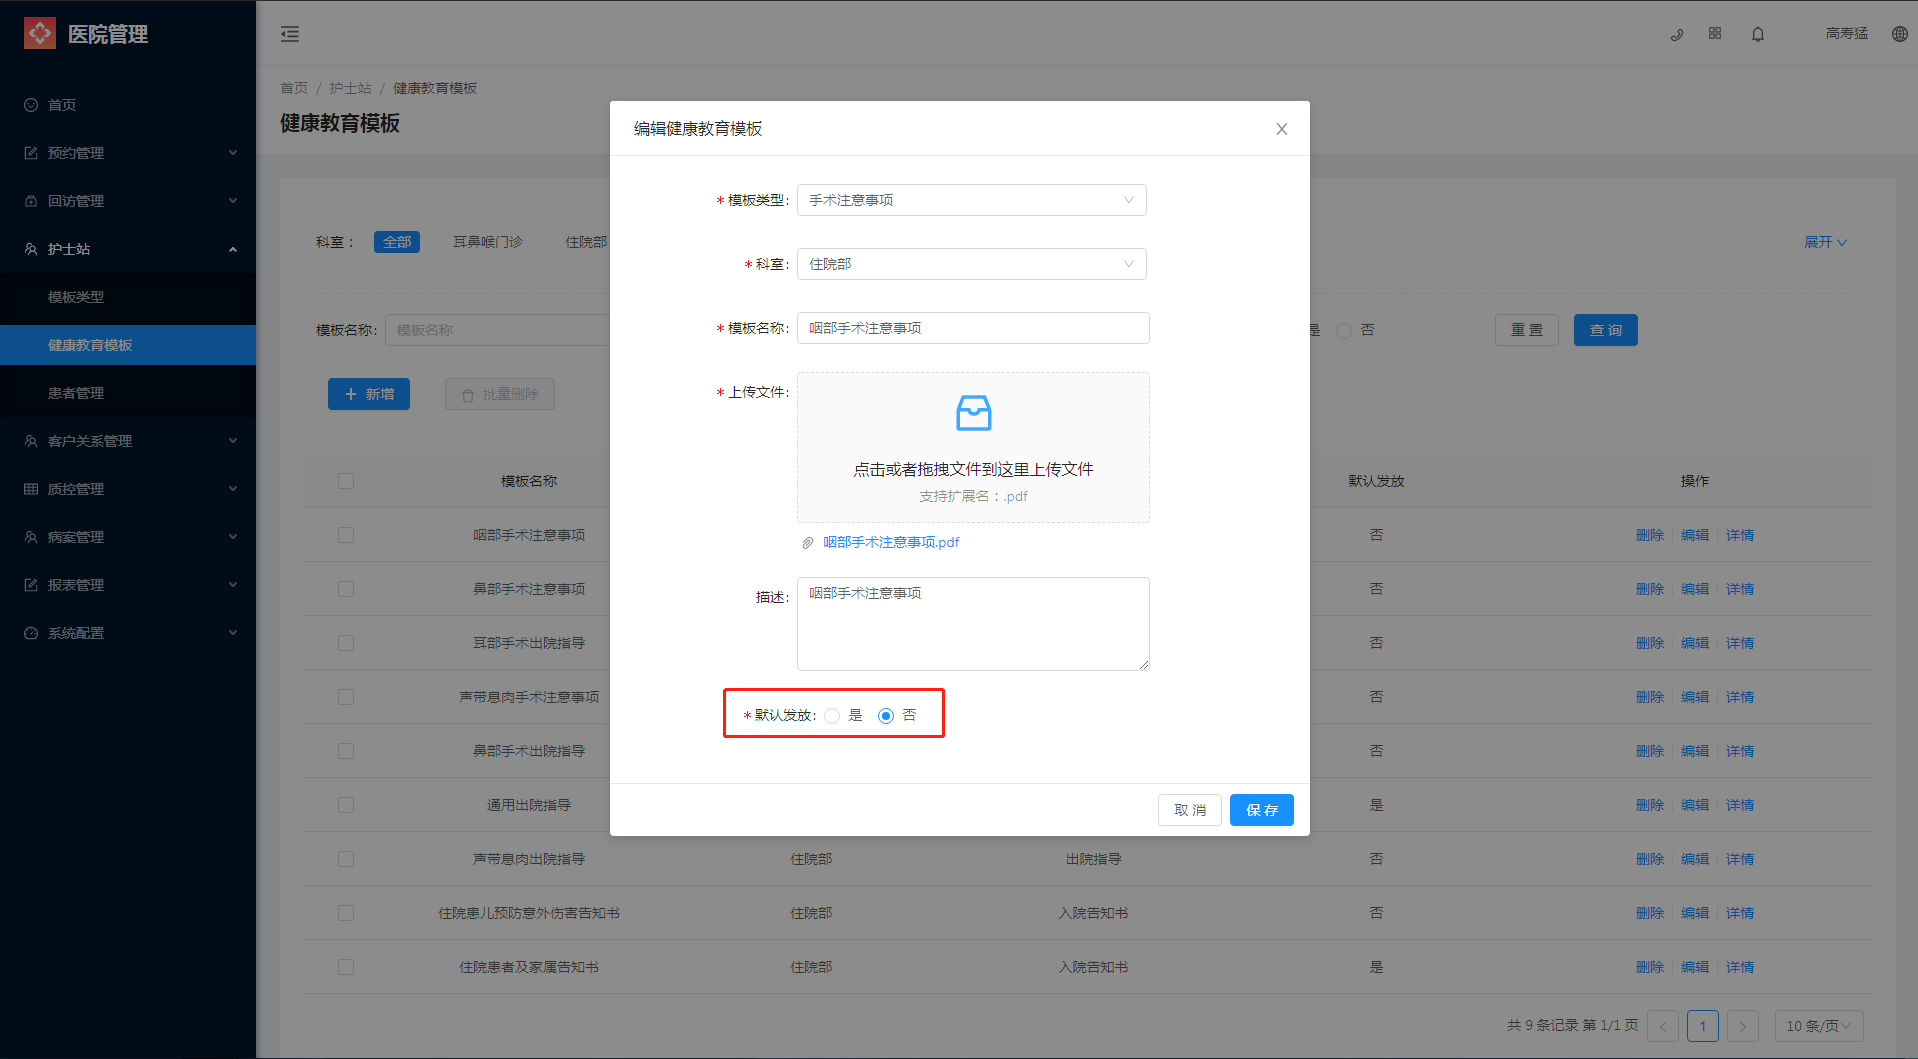Select the 耳鼻喉门诊 department tab
This screenshot has width=1918, height=1059.
click(x=488, y=242)
